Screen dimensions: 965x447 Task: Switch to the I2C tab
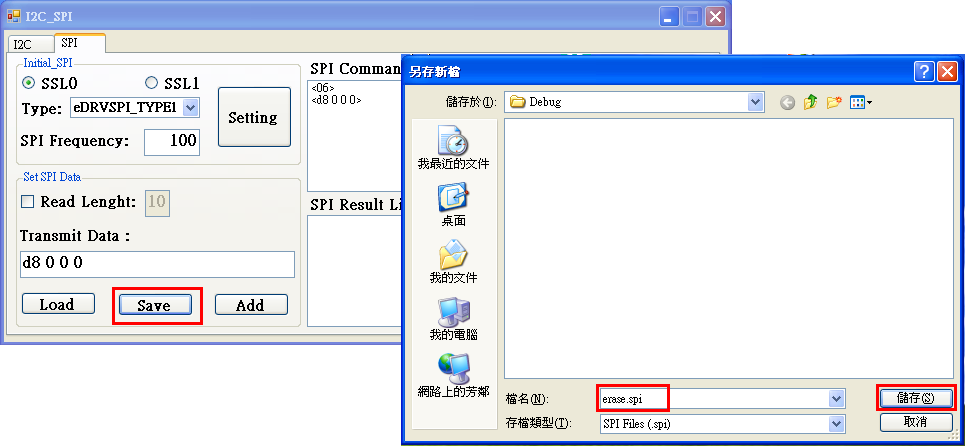click(x=23, y=44)
